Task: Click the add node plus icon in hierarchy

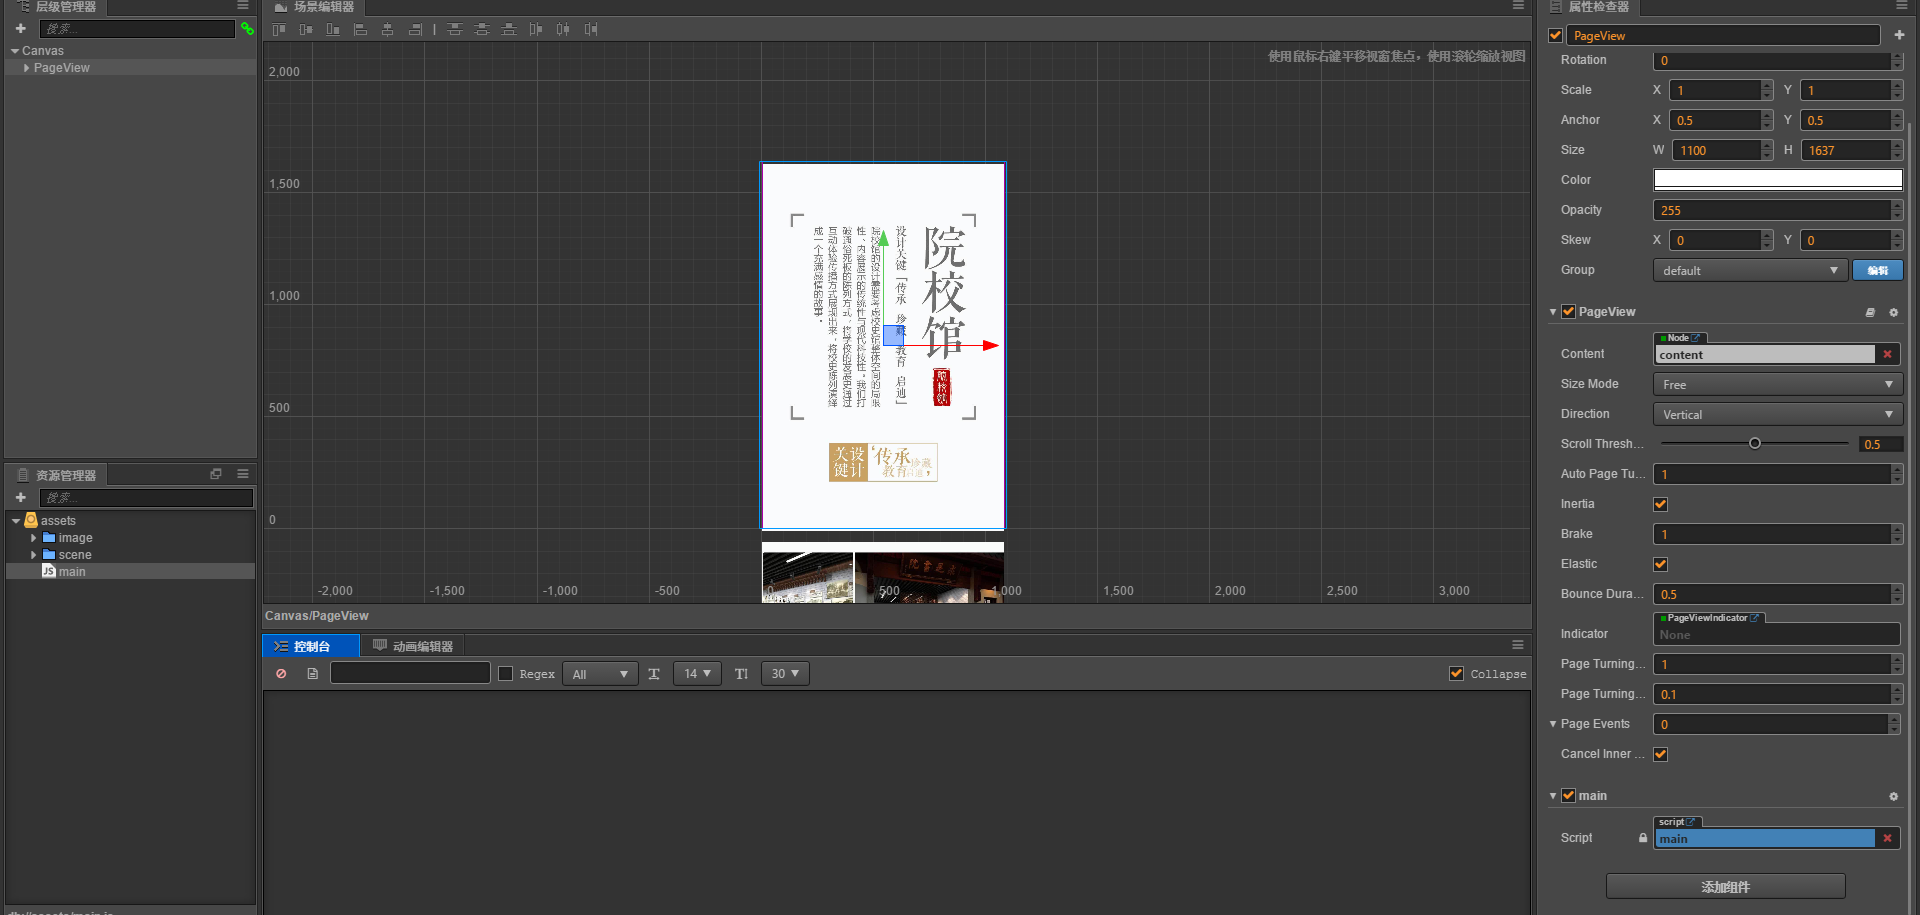Action: point(20,29)
